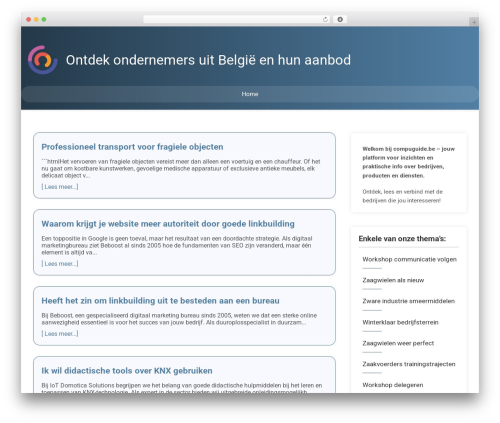500x423 pixels.
Task: Click the green maximize window dot
Action: pos(44,19)
